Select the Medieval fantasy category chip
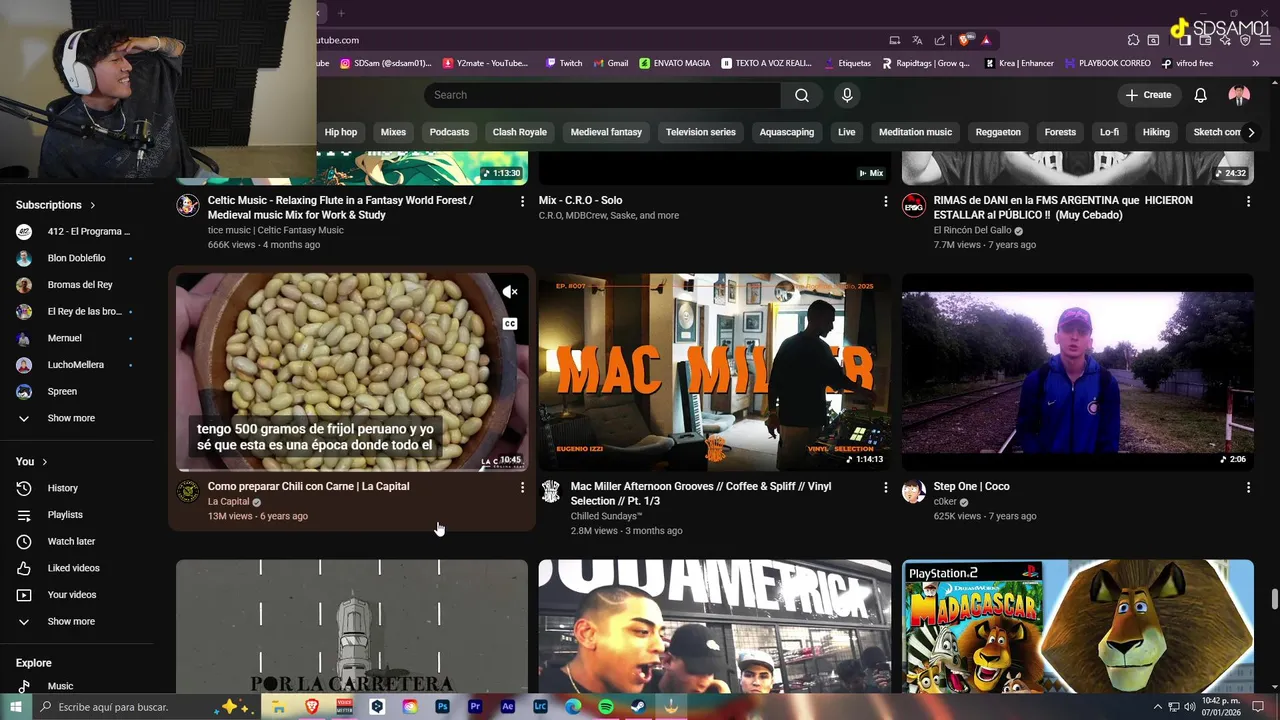 [x=606, y=132]
